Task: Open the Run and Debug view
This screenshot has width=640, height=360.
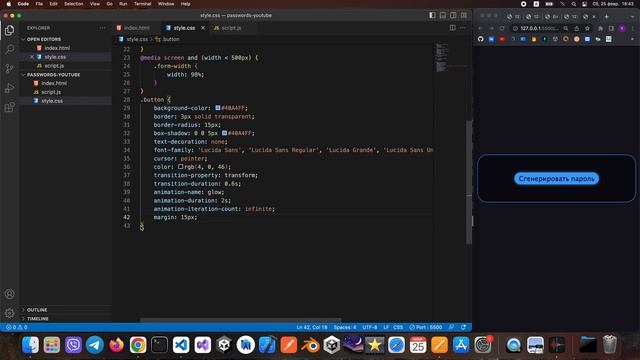Action: coord(9,88)
